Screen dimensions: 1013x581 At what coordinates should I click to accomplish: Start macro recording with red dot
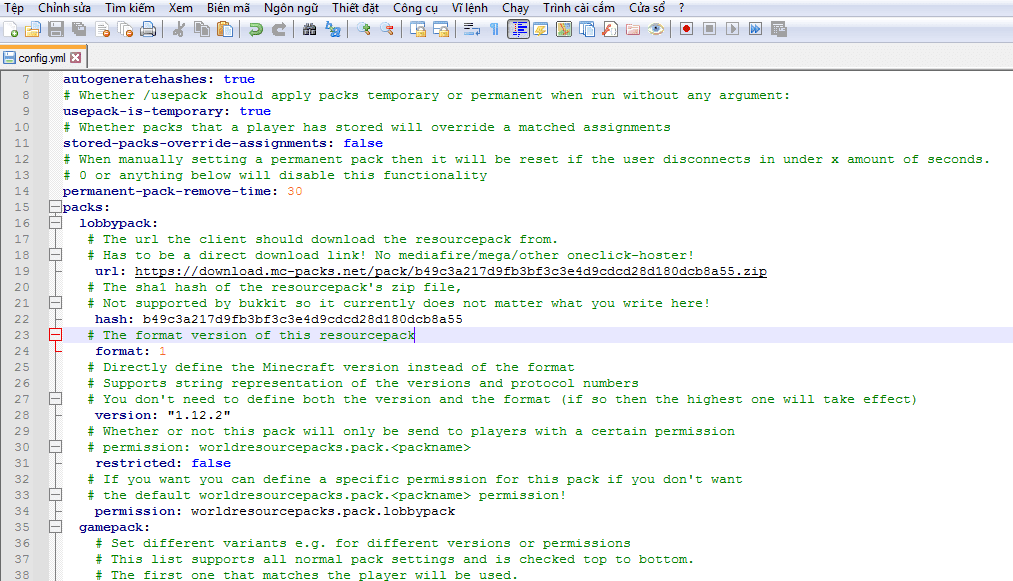pos(686,30)
